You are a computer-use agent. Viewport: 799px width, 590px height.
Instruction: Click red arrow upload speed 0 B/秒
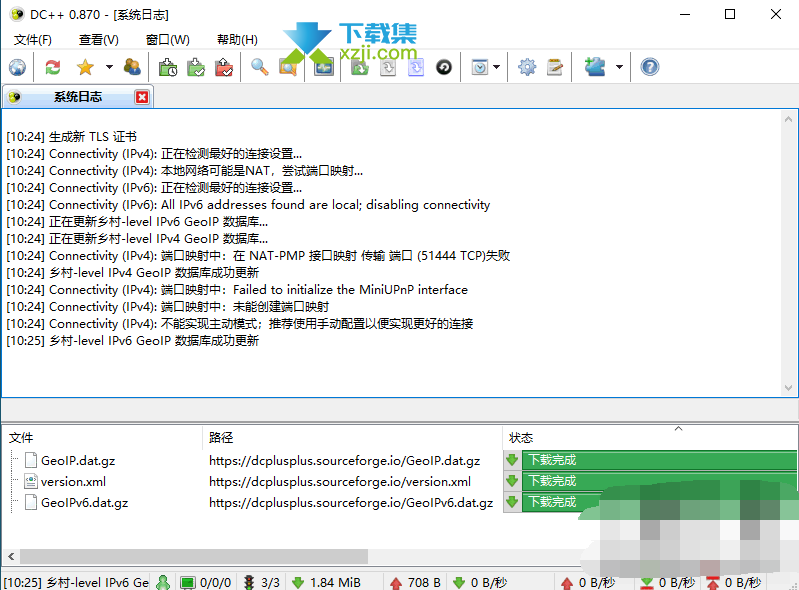pos(588,582)
